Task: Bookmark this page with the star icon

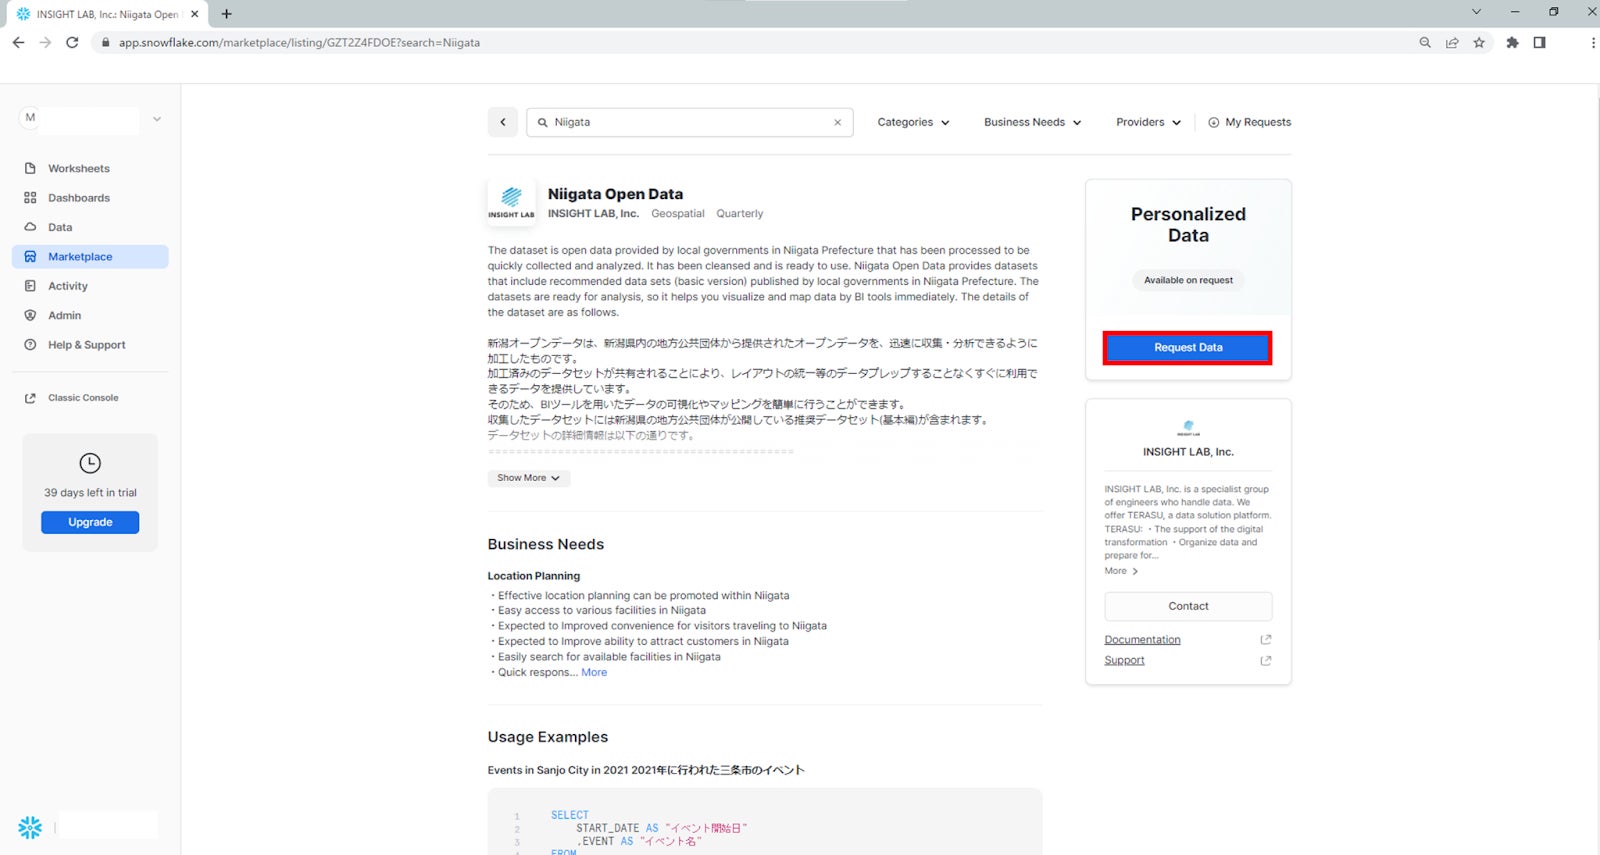Action: pyautogui.click(x=1479, y=42)
